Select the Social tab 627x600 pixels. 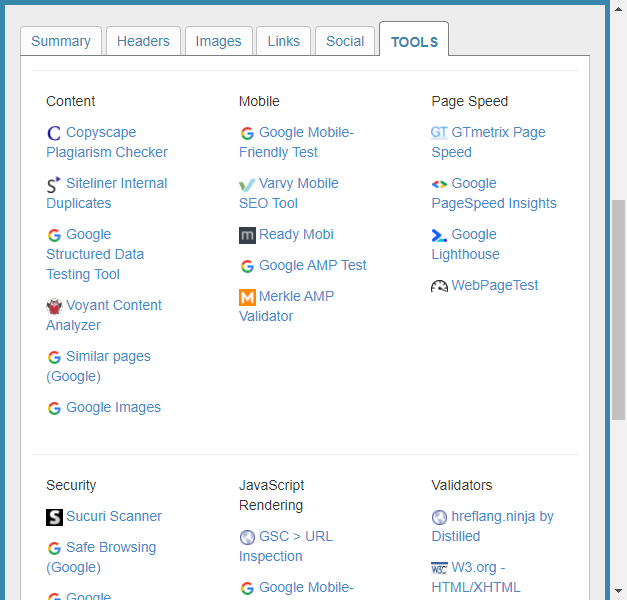345,41
